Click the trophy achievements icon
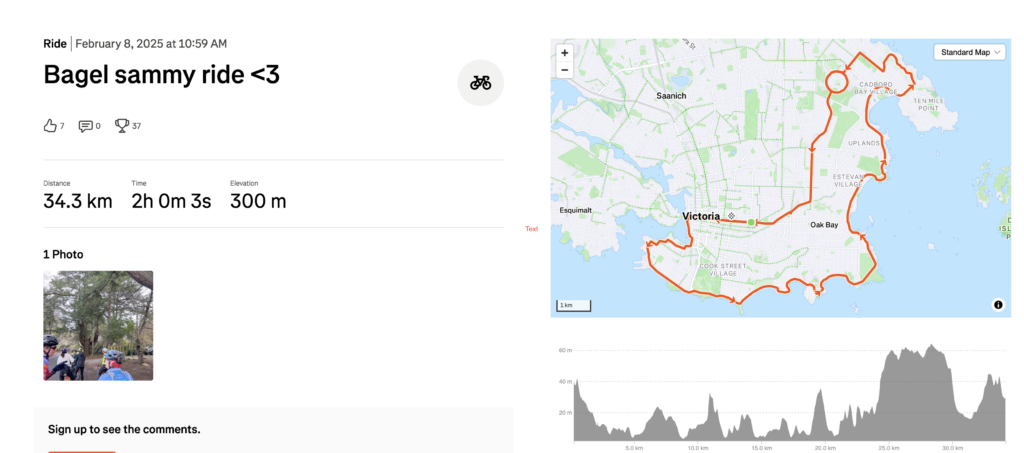Image resolution: width=1024 pixels, height=453 pixels. click(122, 126)
